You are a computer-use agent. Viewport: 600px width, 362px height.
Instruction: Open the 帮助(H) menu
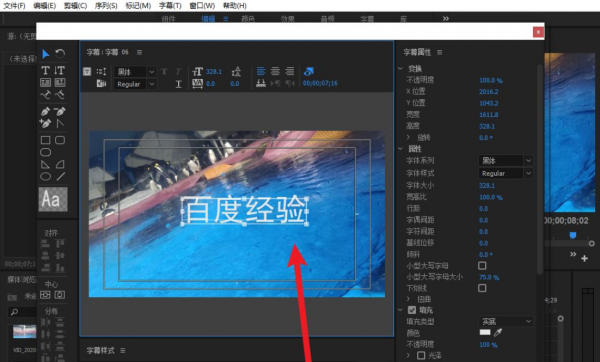pos(235,6)
